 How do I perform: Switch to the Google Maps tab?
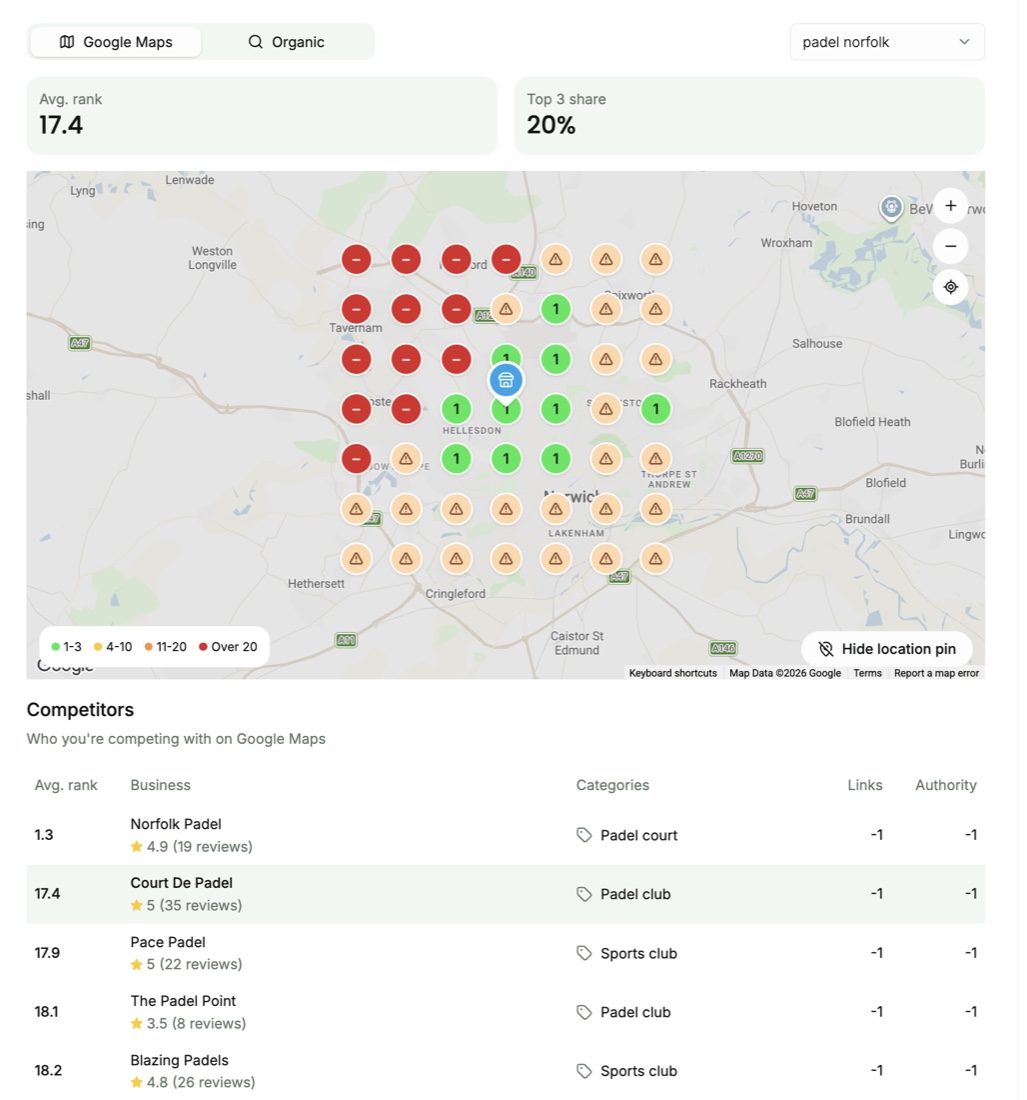(x=116, y=42)
